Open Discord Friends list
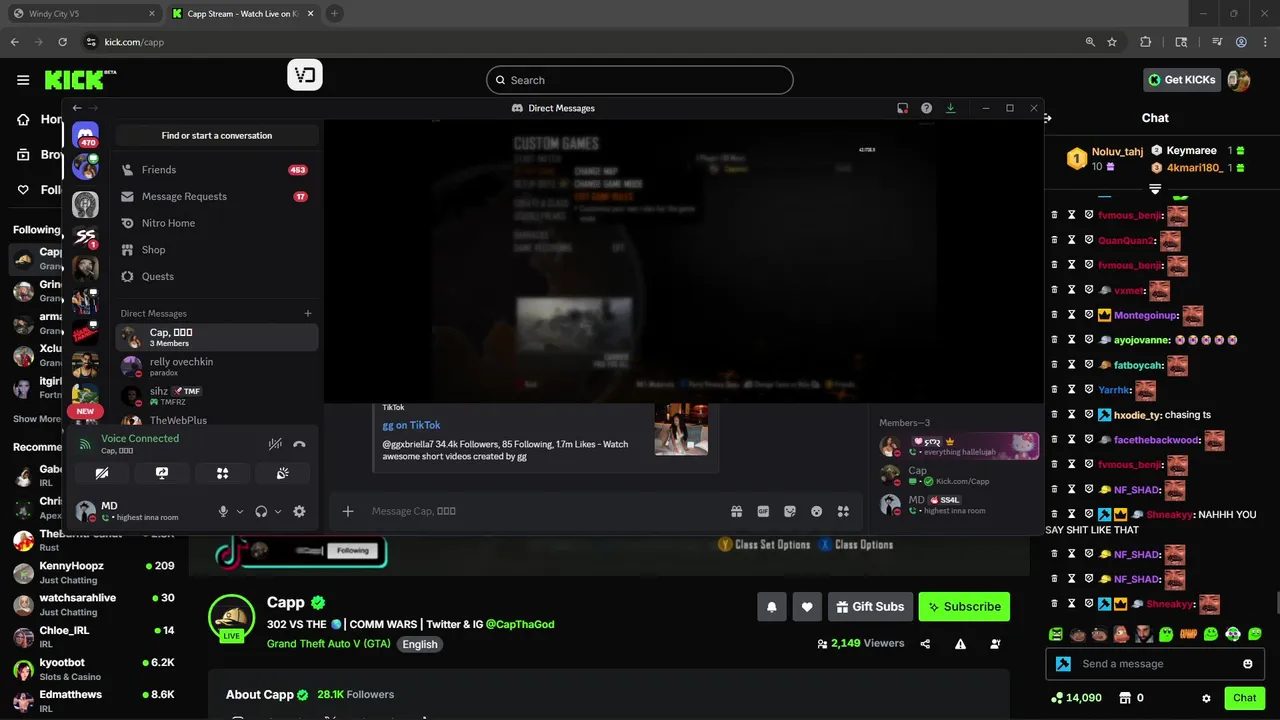This screenshot has width=1280, height=720. pyautogui.click(x=216, y=170)
